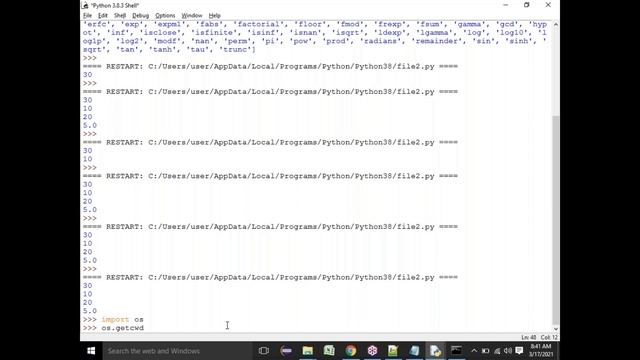Click the Search the web and Windows box

click(178, 351)
